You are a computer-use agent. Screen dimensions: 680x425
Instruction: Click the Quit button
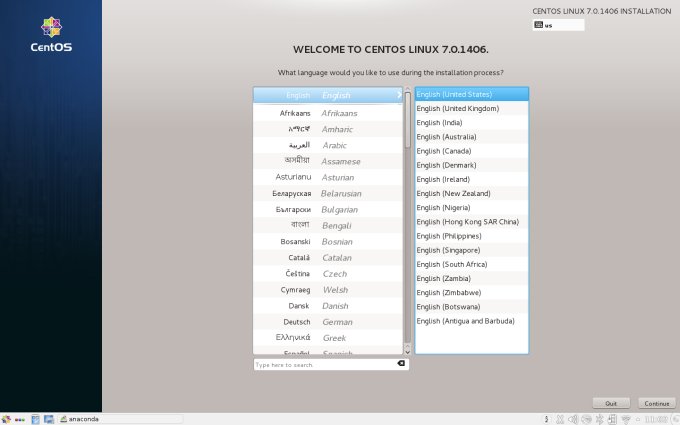(611, 403)
